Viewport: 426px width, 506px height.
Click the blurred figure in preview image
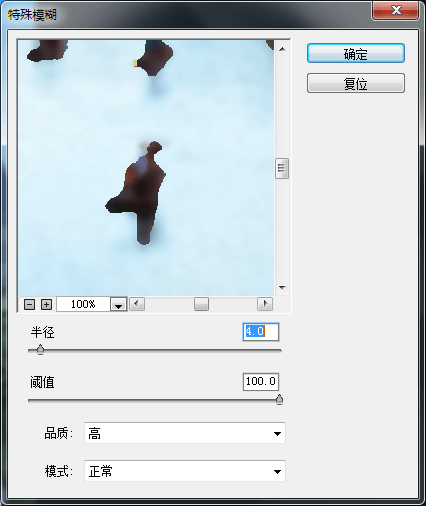pyautogui.click(x=140, y=193)
